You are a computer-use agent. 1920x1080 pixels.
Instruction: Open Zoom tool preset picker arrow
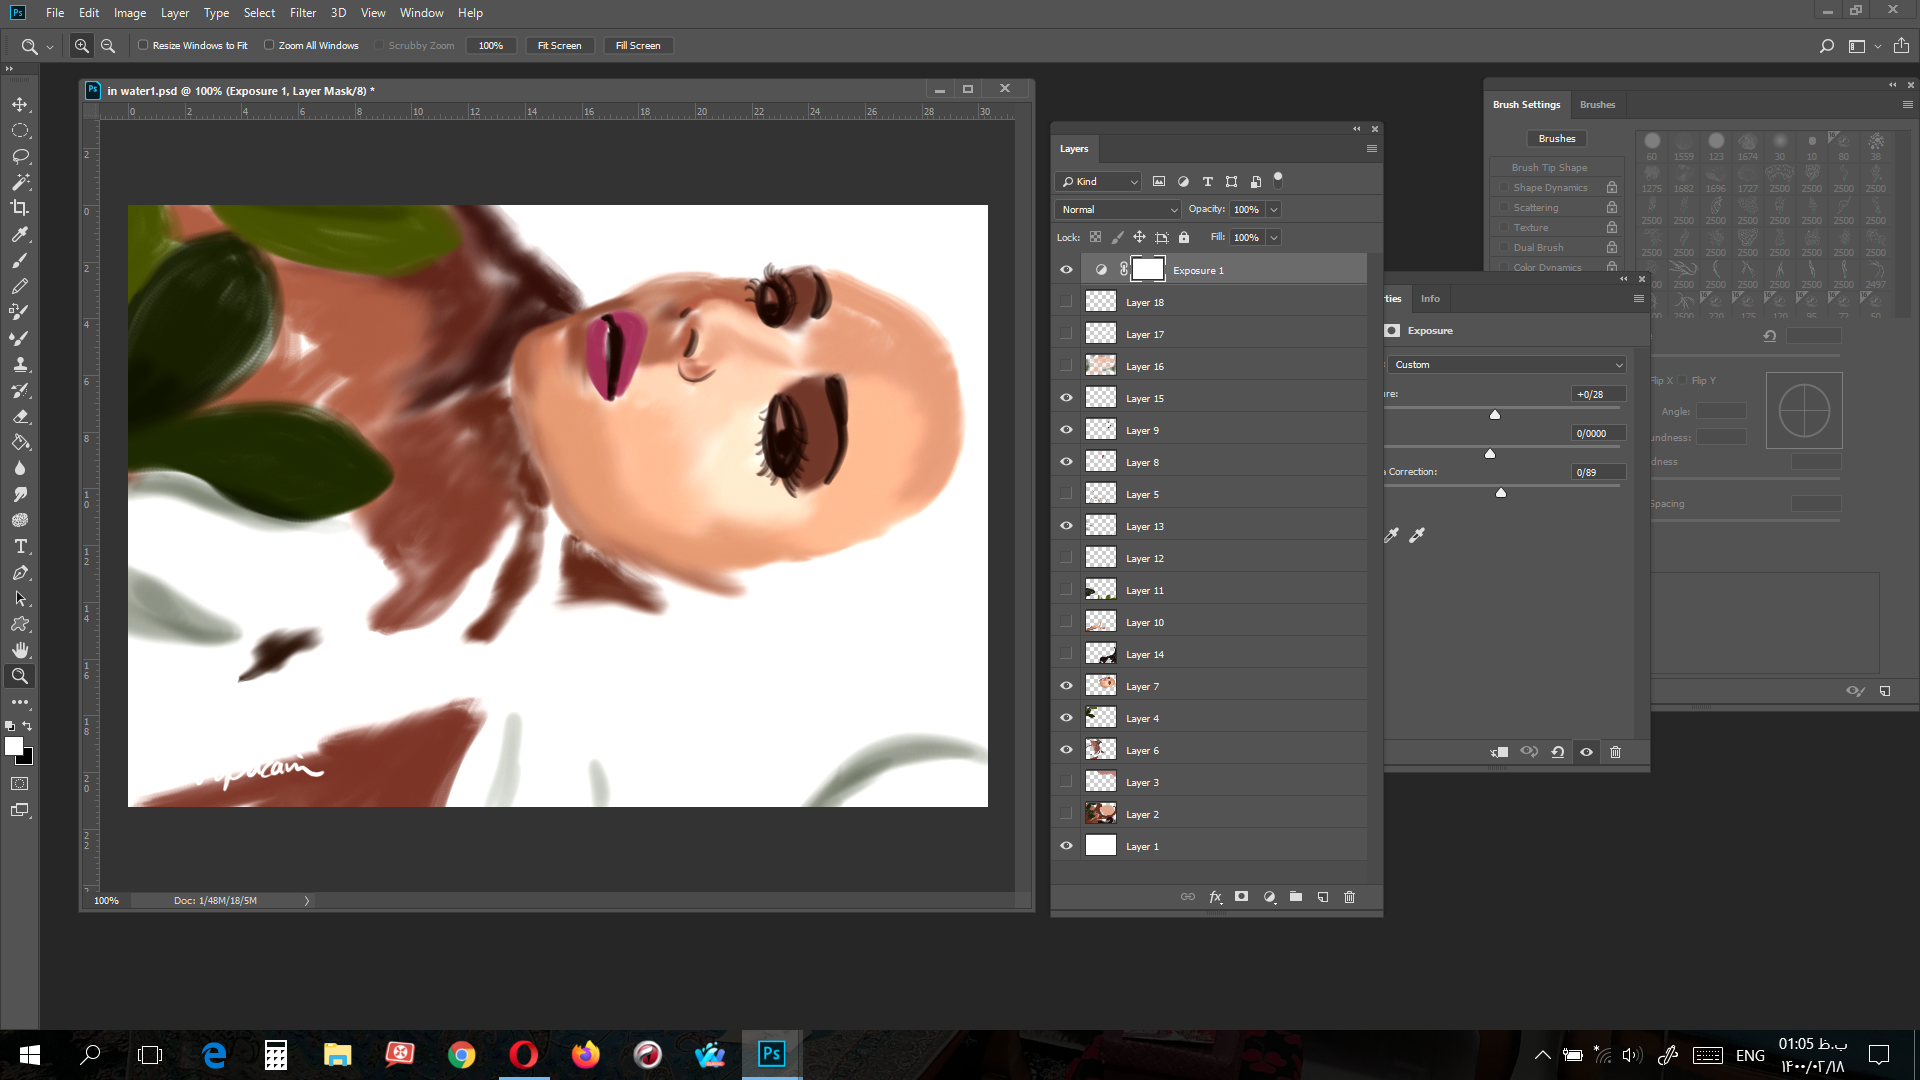(50, 46)
